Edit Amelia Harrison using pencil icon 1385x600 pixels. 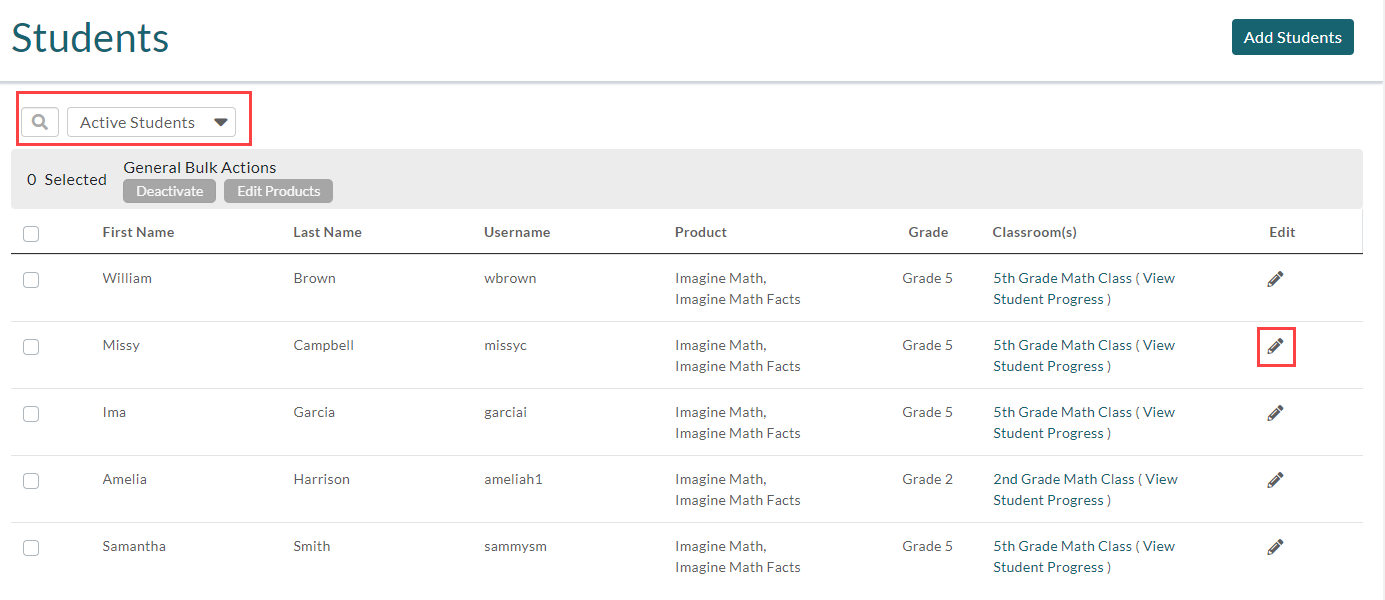coord(1275,480)
